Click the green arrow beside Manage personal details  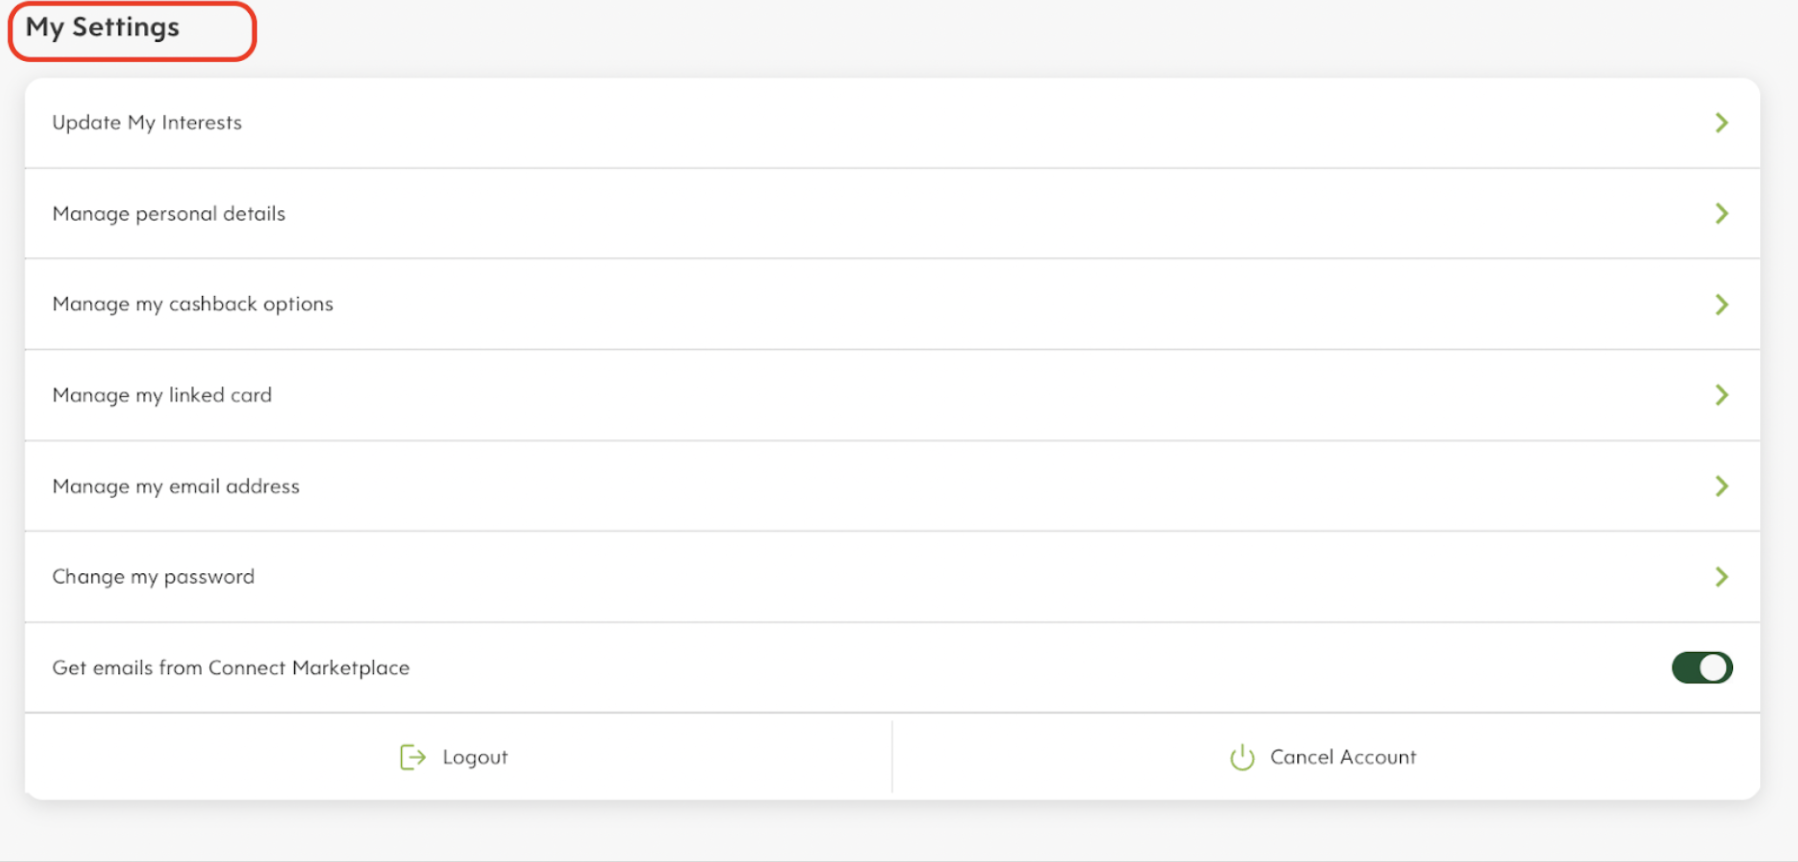[x=1721, y=214]
